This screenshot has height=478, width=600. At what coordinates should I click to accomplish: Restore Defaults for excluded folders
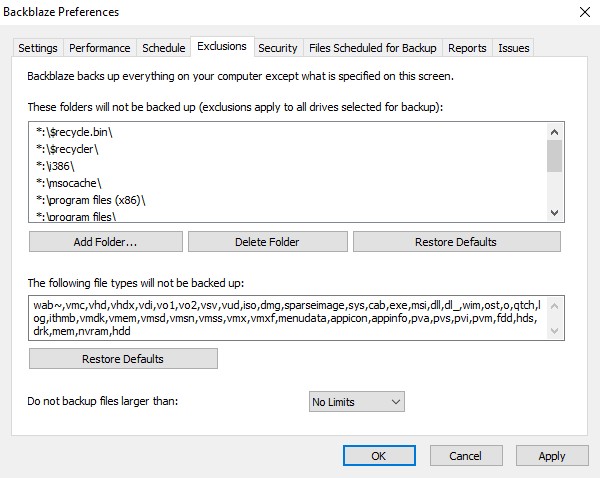[x=457, y=242]
